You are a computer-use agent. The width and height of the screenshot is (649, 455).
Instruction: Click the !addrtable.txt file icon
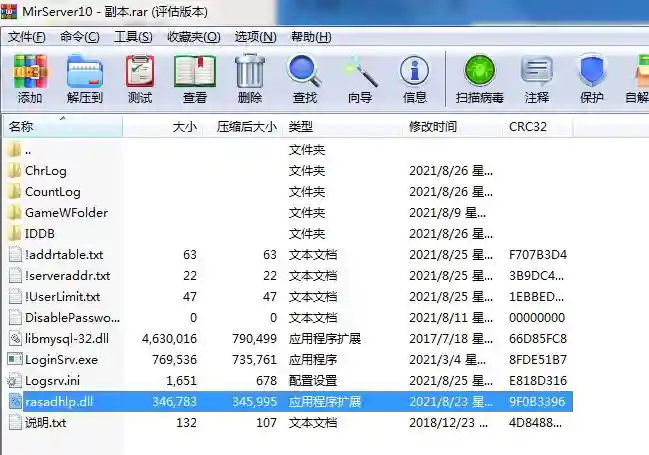coord(15,255)
